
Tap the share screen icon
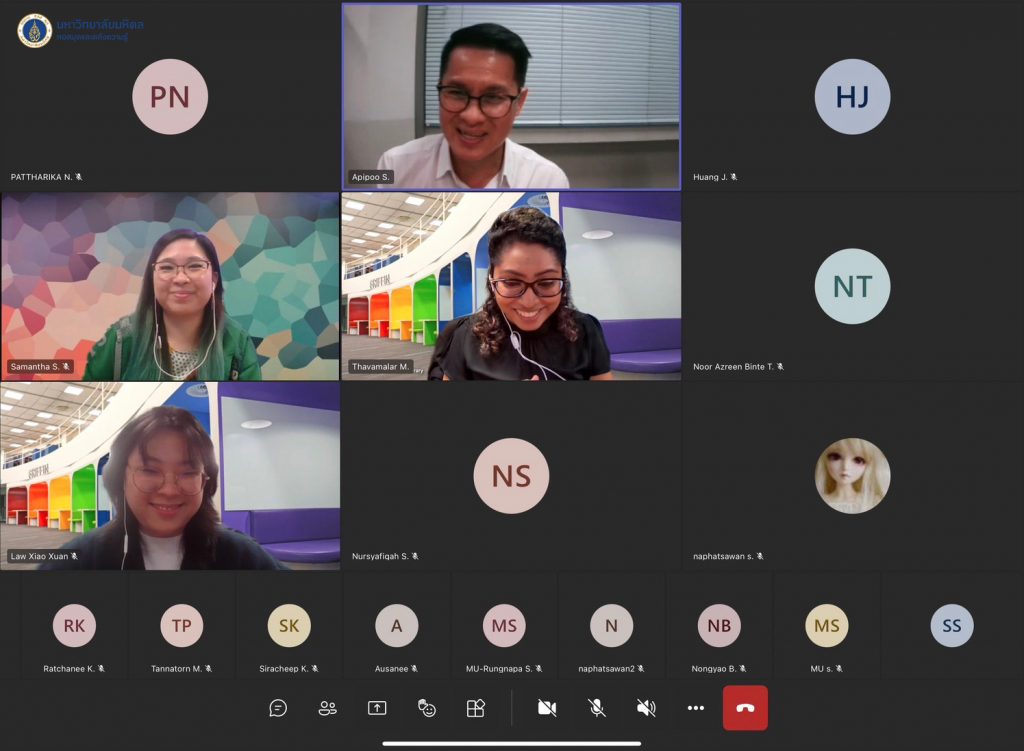pos(377,708)
